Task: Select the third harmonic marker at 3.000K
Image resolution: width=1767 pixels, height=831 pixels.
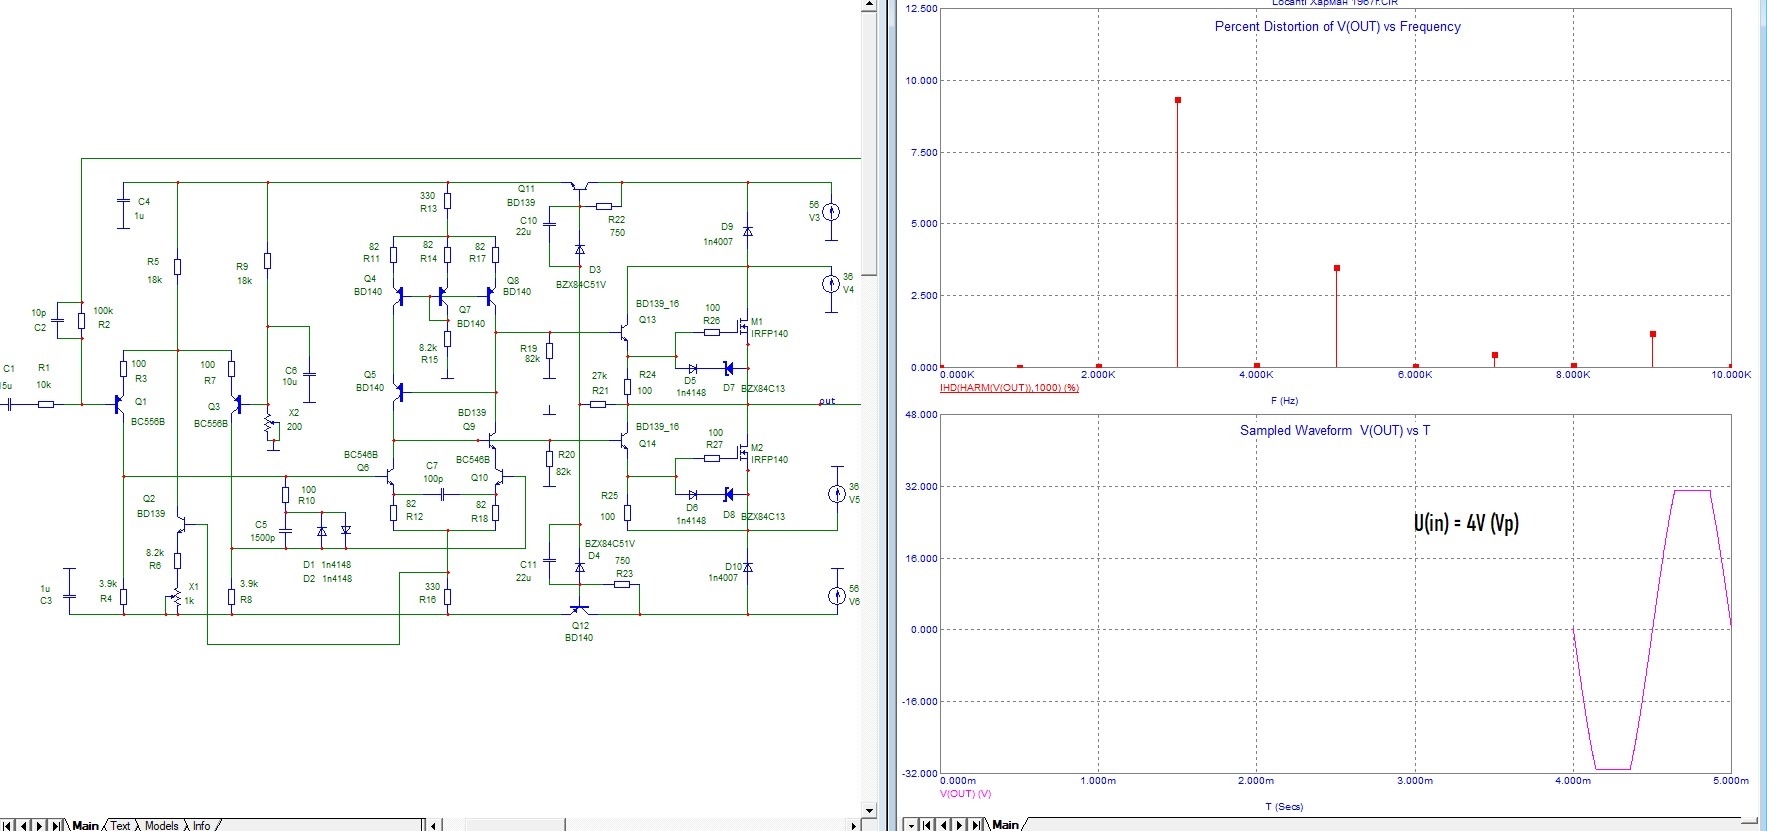Action: (x=1178, y=100)
